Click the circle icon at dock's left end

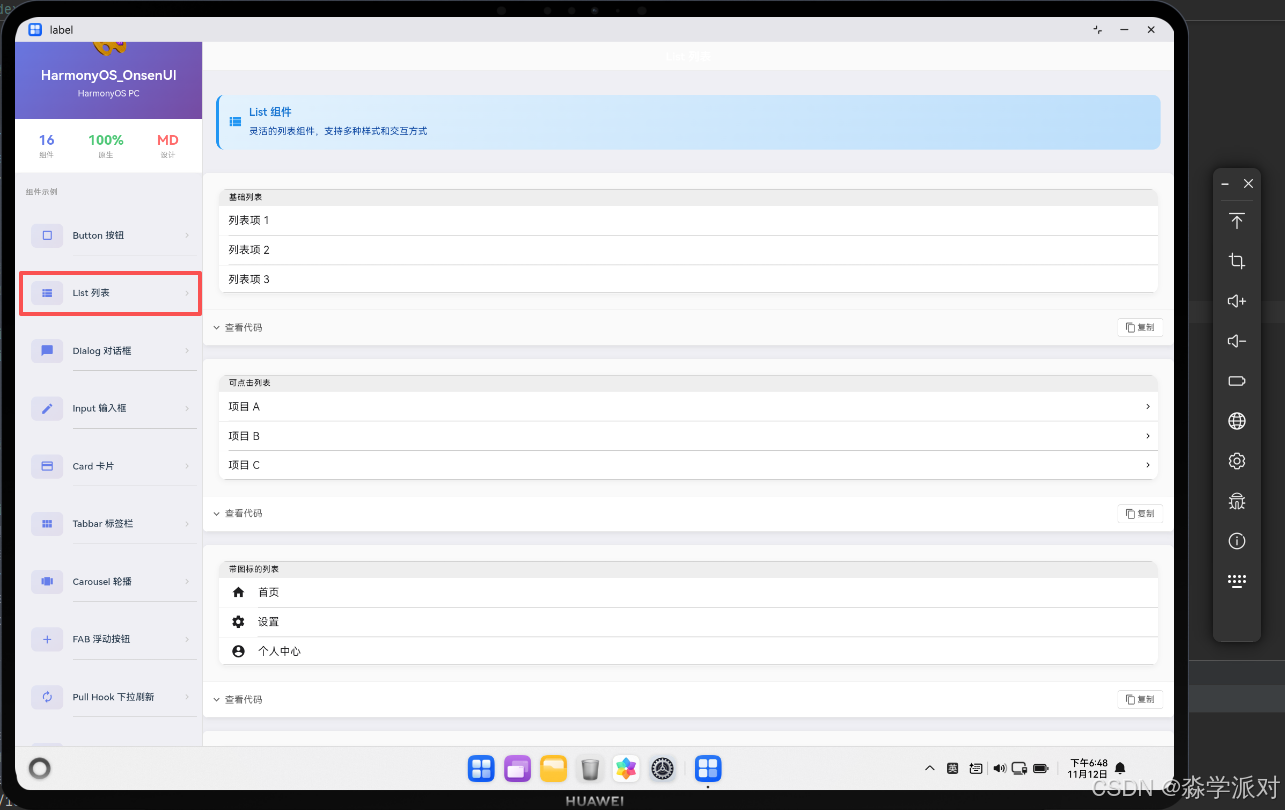[x=40, y=768]
